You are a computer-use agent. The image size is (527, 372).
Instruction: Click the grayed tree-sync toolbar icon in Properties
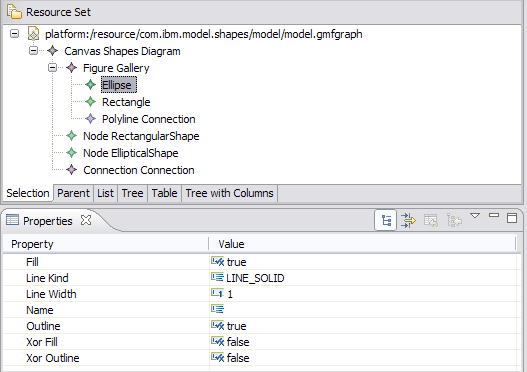pos(454,220)
